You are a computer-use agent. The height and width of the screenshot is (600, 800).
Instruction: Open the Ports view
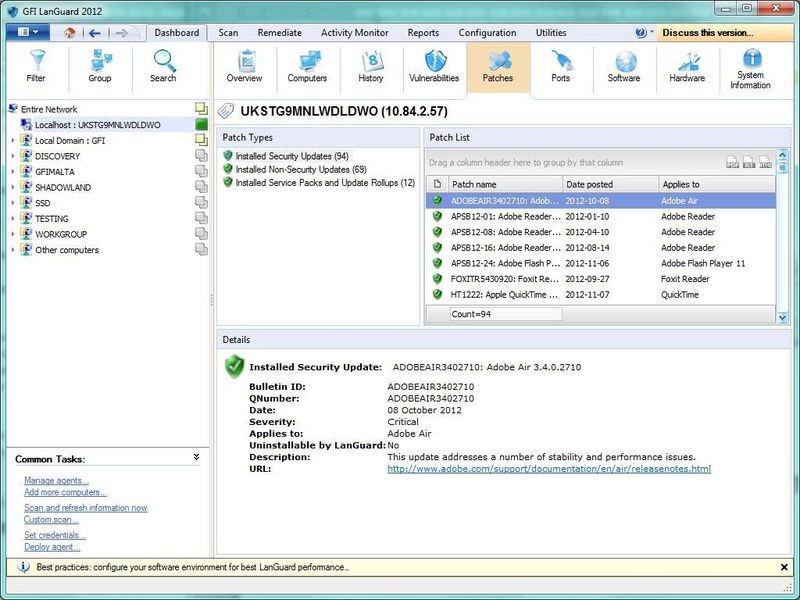(561, 66)
